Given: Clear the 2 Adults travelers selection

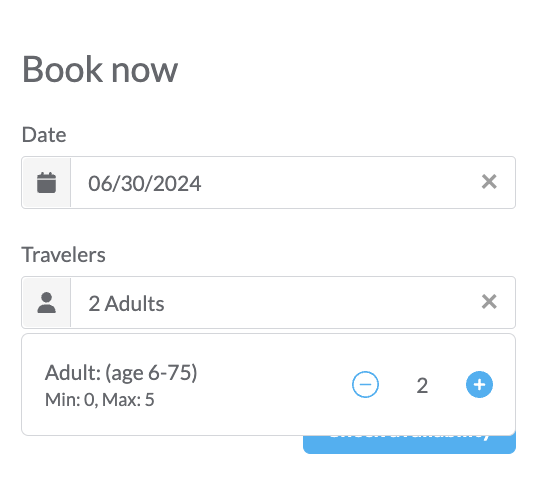Looking at the screenshot, I should point(489,302).
